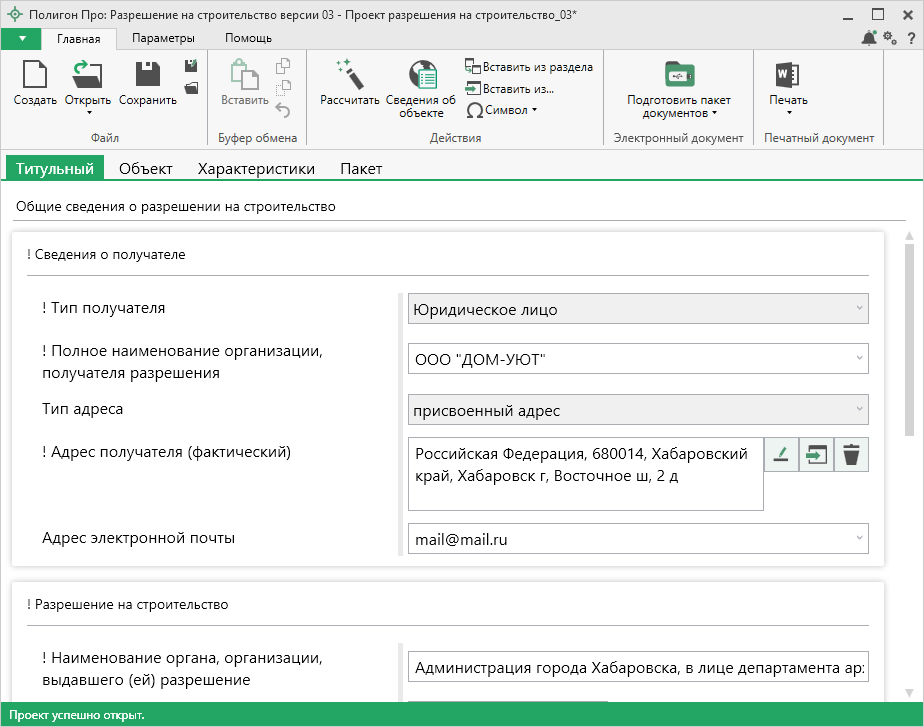Click the trash icon to delete address
The image size is (924, 727).
pos(851,455)
